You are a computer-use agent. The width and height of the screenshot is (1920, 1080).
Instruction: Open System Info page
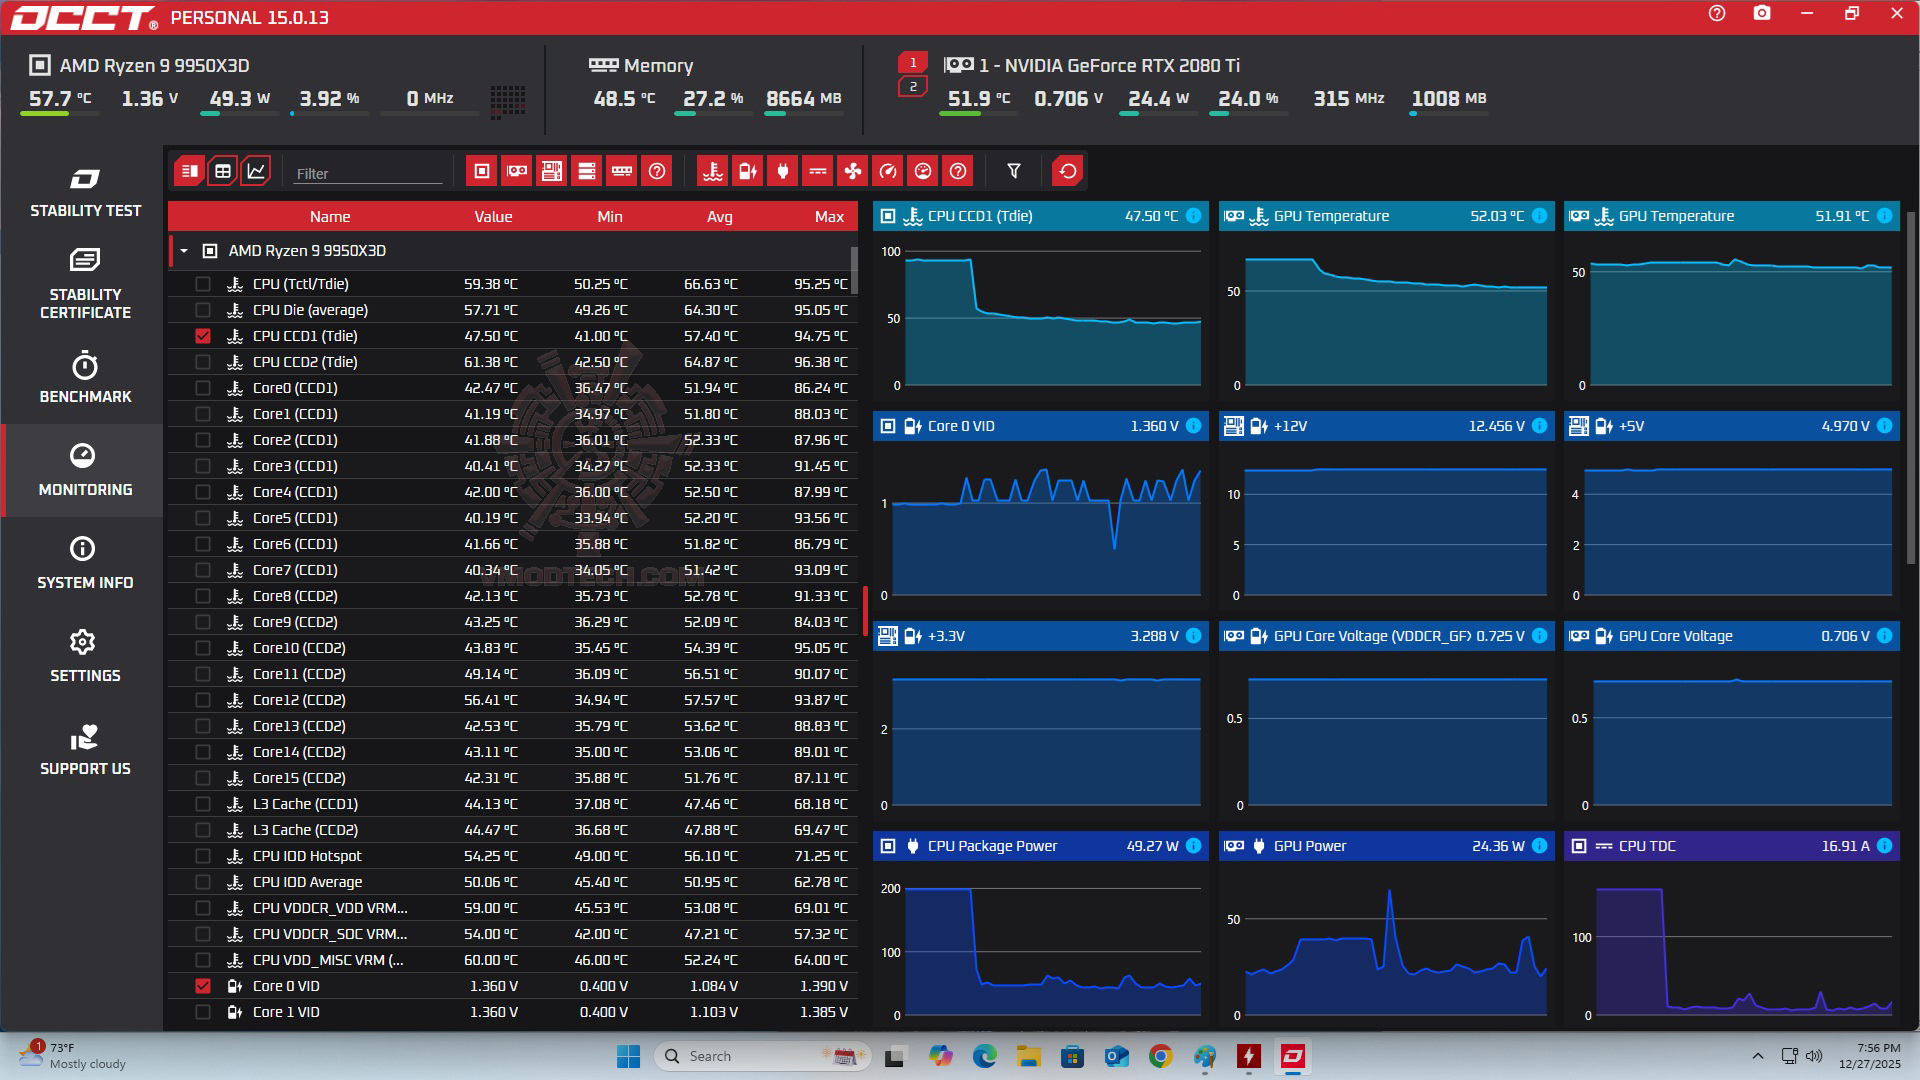point(85,563)
